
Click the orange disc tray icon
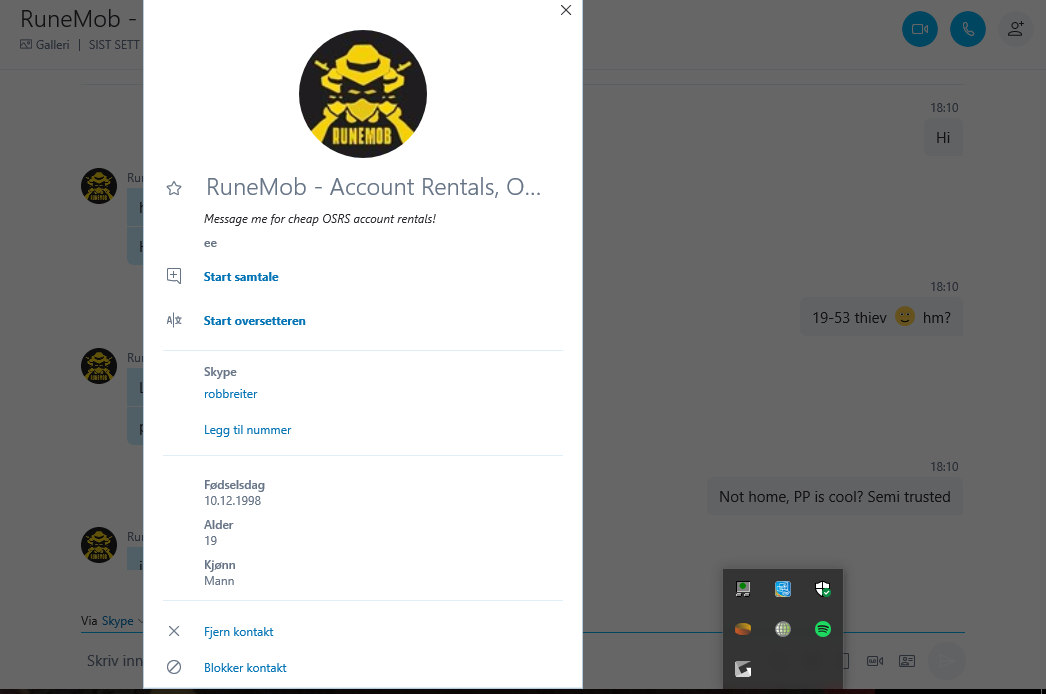(x=743, y=629)
